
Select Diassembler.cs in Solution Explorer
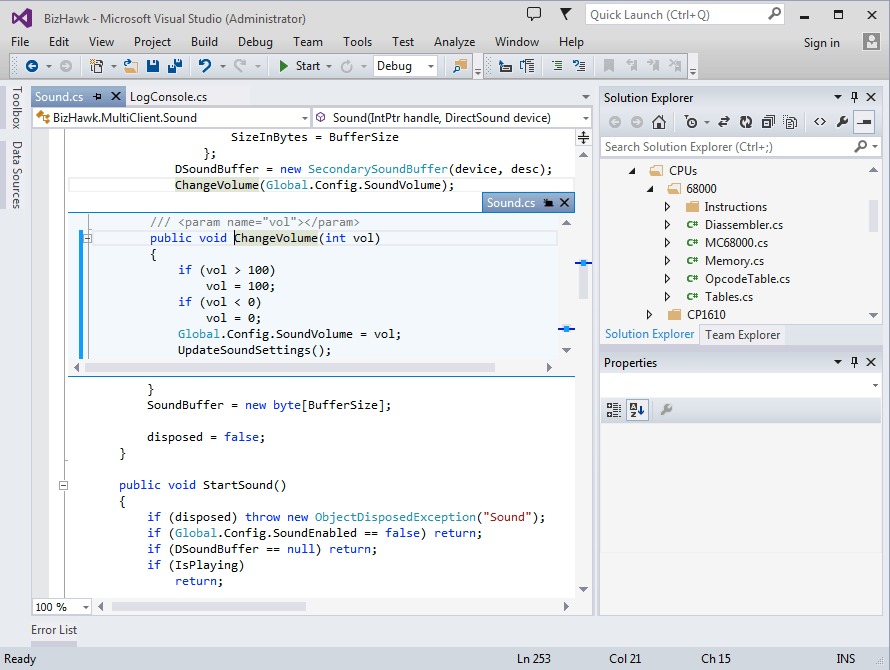click(x=744, y=225)
